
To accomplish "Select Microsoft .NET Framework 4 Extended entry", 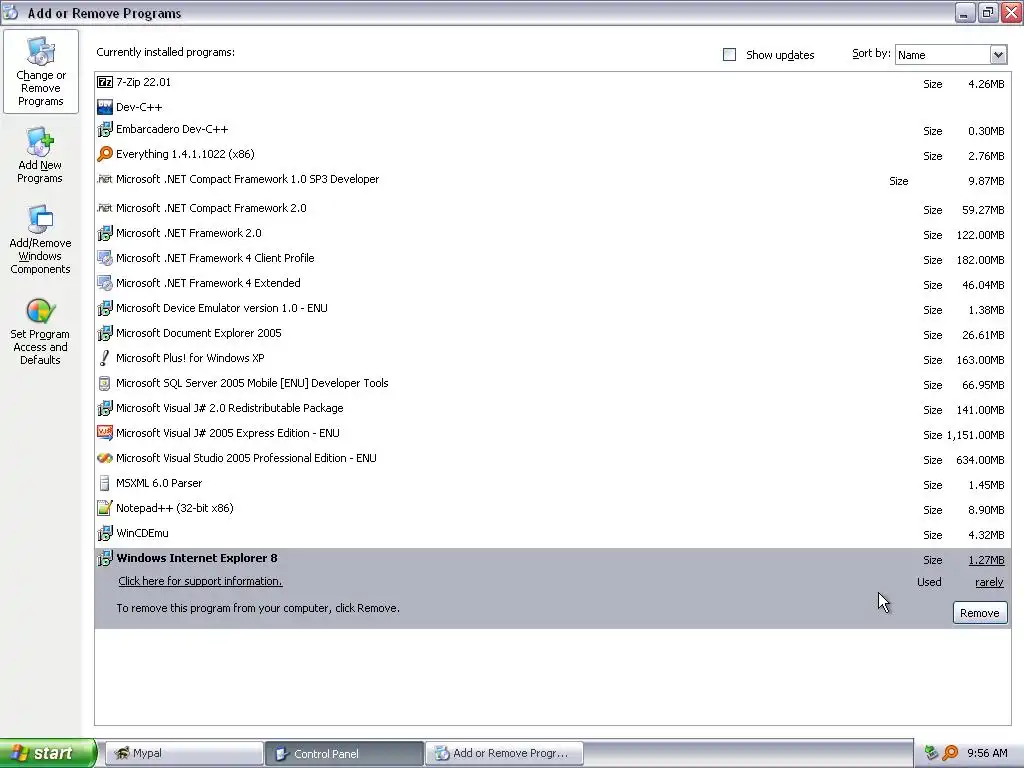I will tap(552, 283).
